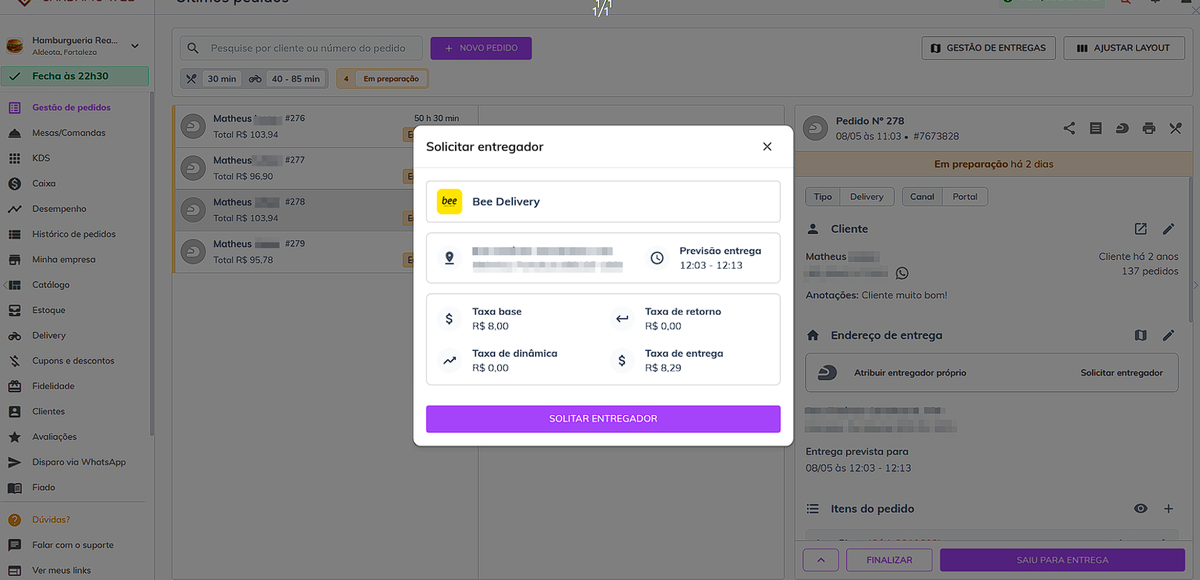Expand the Hamburgueria store selector dropdown
Image resolution: width=1200 pixels, height=580 pixels.
click(135, 46)
